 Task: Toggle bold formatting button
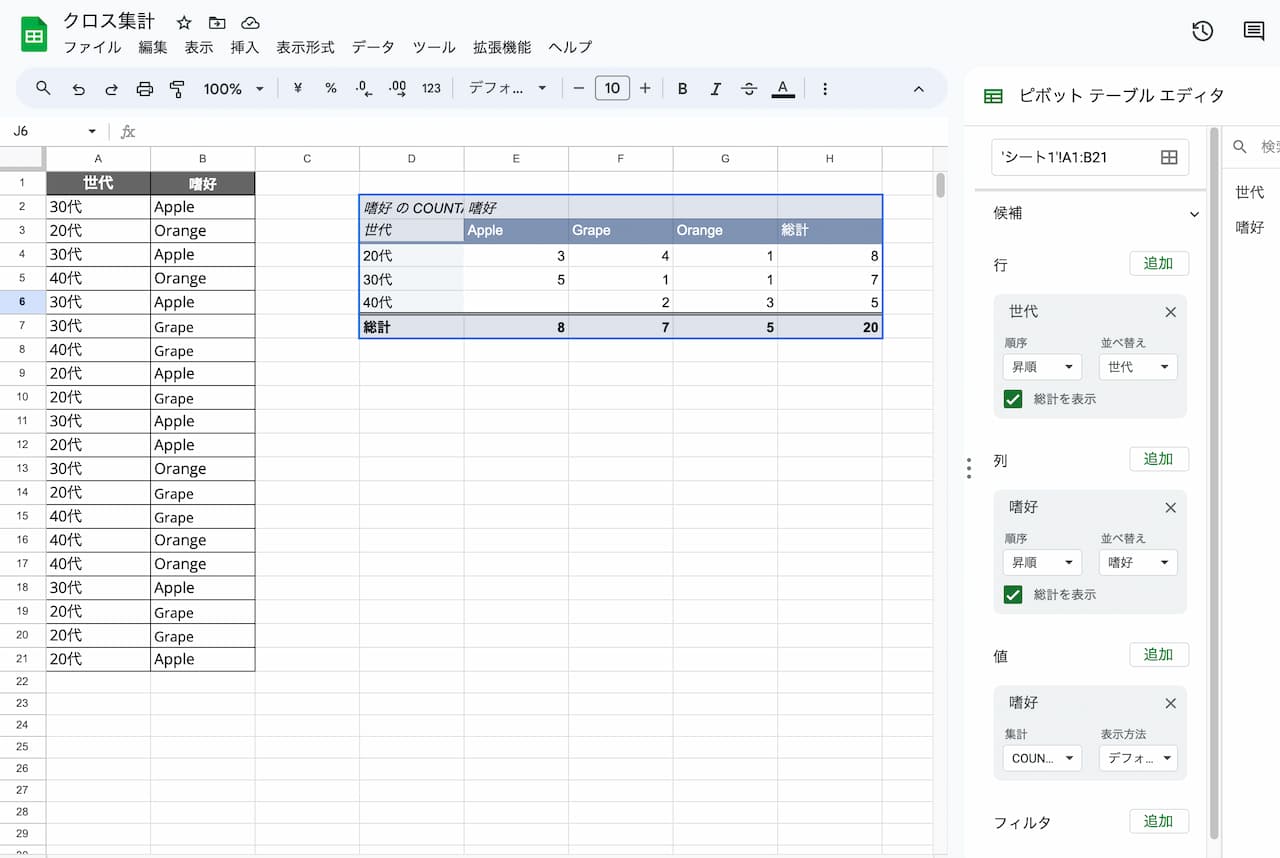tap(682, 89)
